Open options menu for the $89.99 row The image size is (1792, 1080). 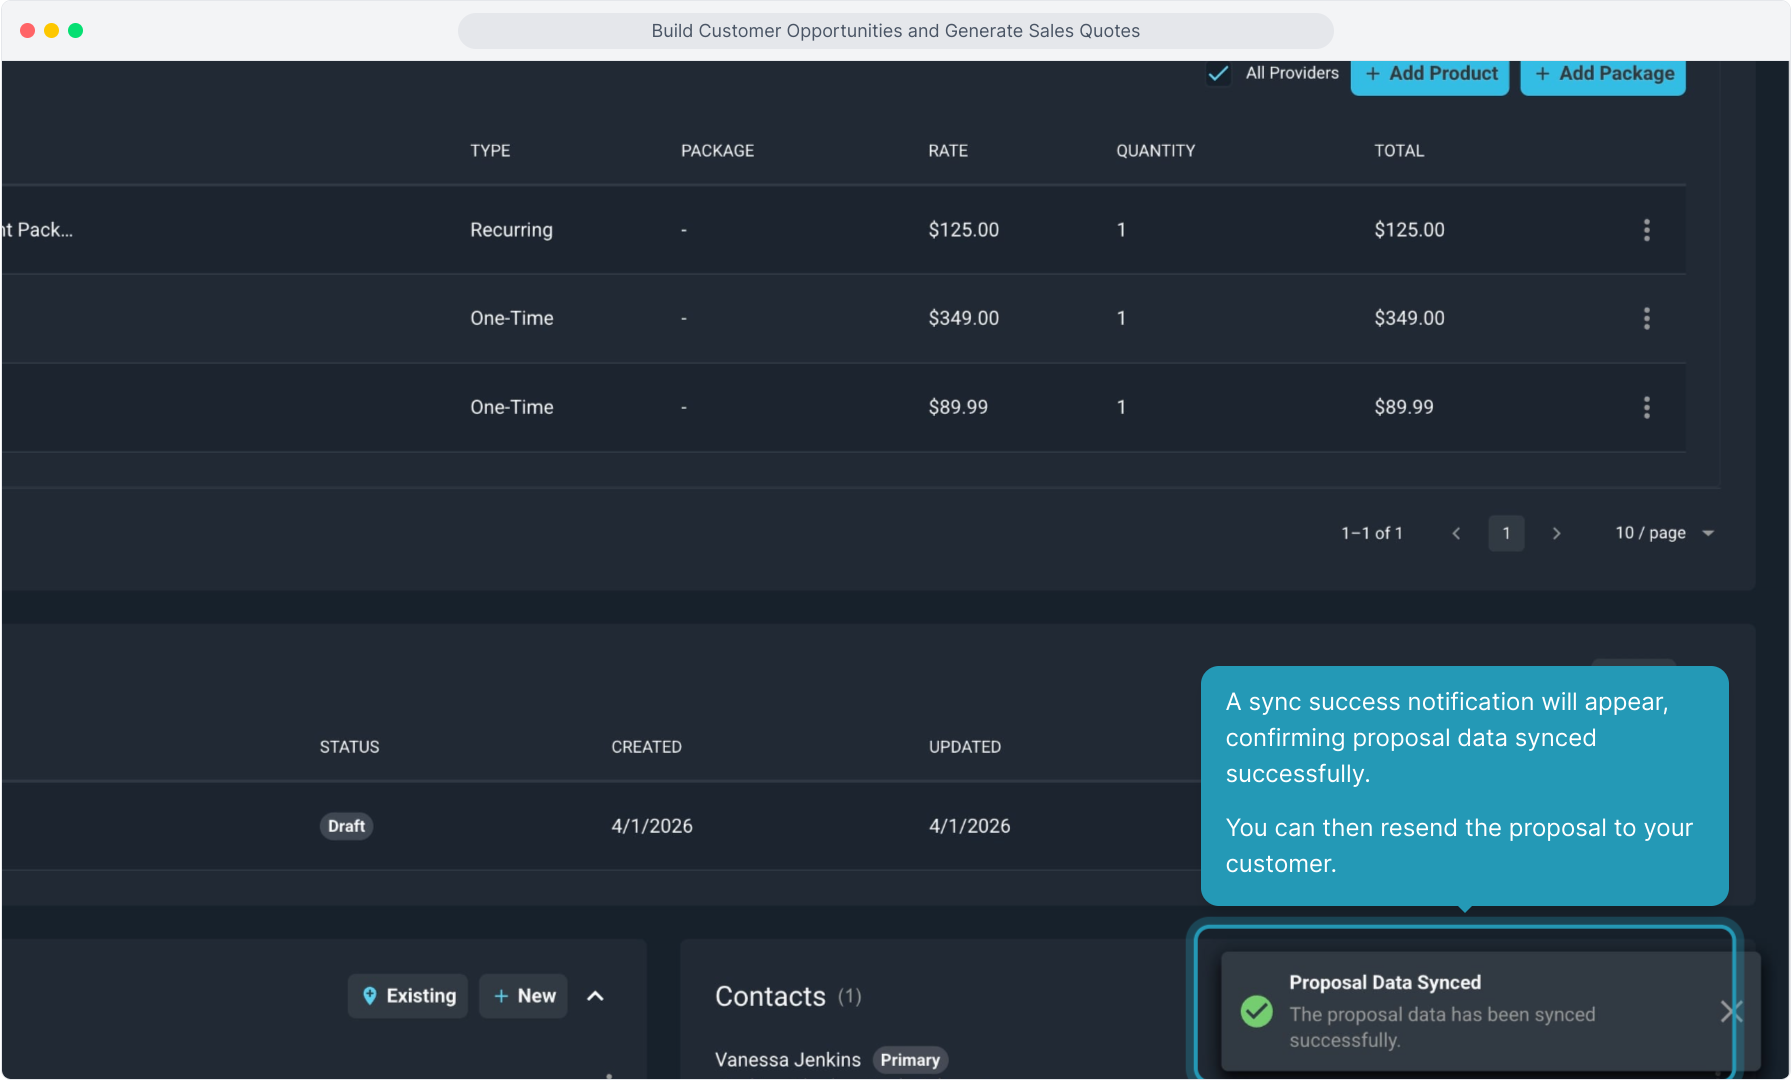point(1646,407)
